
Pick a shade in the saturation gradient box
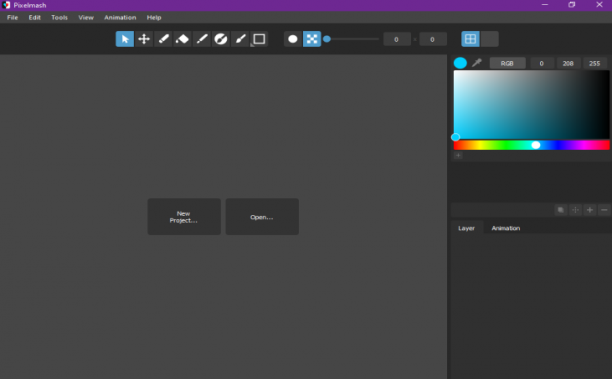click(x=531, y=104)
